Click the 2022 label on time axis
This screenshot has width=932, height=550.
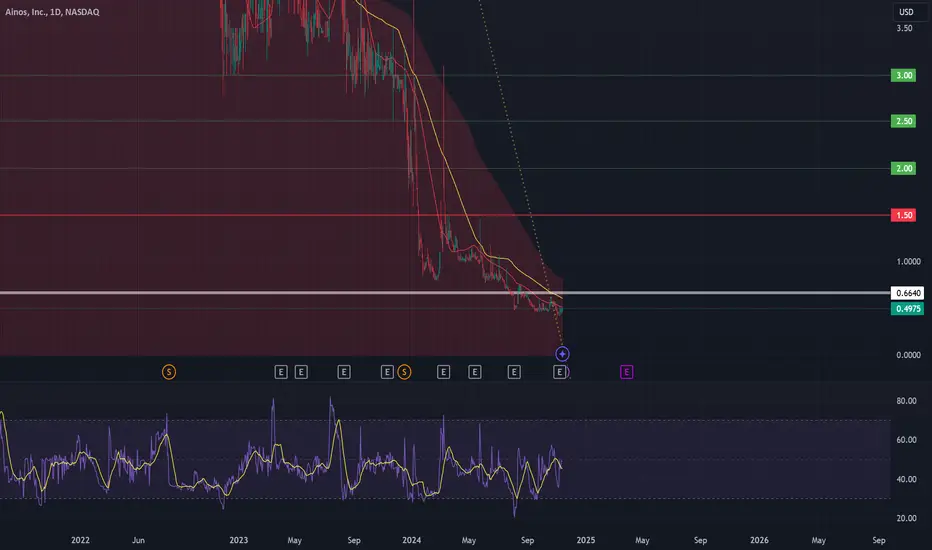[x=80, y=540]
